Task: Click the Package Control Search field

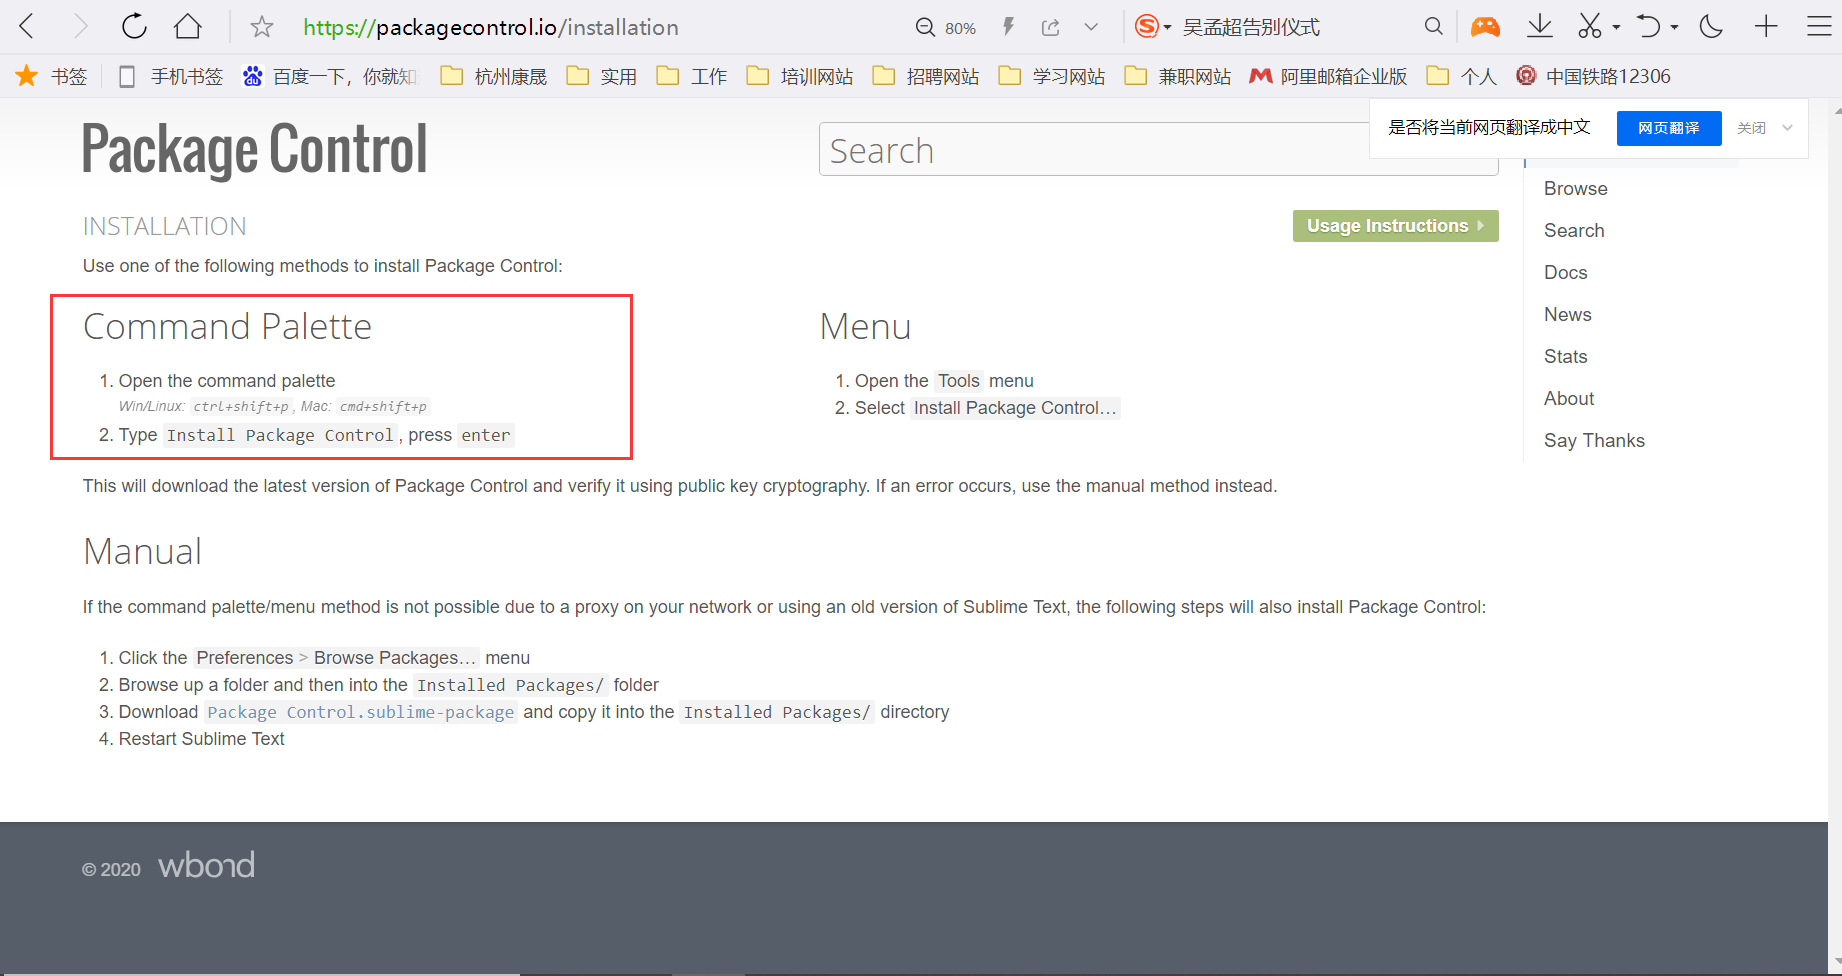Action: [x=1158, y=149]
